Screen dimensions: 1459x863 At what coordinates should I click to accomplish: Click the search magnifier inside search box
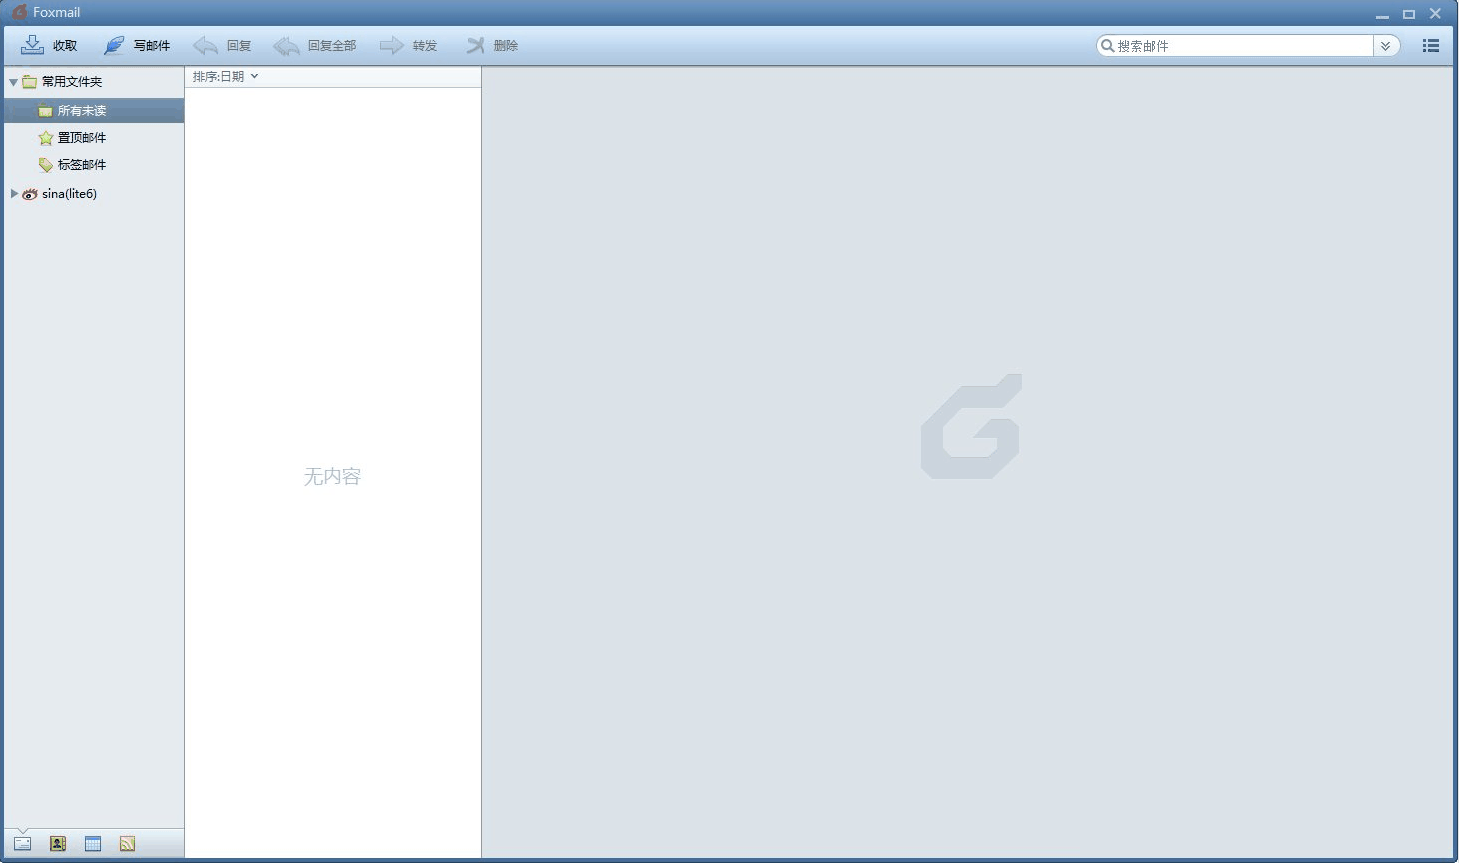(x=1107, y=45)
